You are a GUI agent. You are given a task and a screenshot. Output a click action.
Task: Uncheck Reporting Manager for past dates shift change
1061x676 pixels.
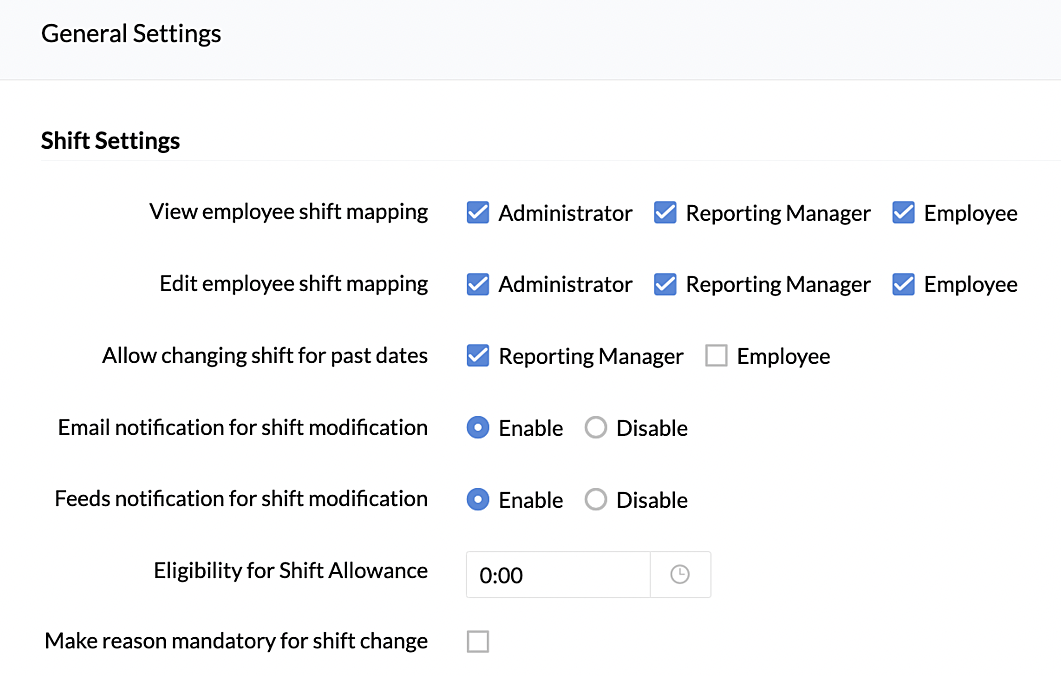pyautogui.click(x=478, y=356)
